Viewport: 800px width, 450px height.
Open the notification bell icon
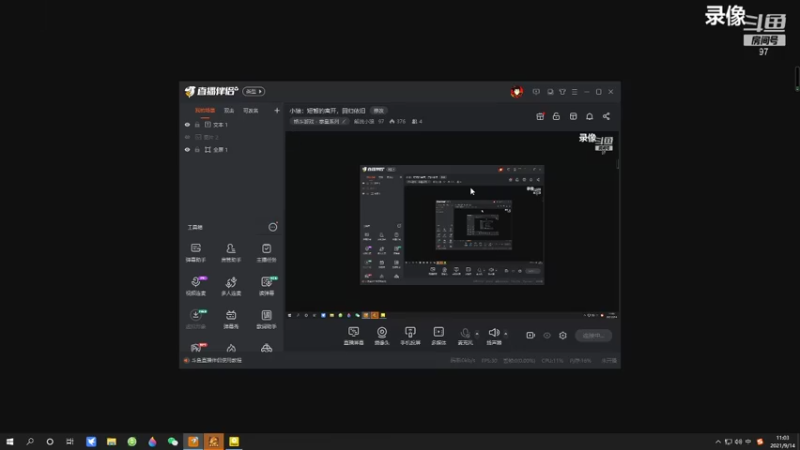589,116
